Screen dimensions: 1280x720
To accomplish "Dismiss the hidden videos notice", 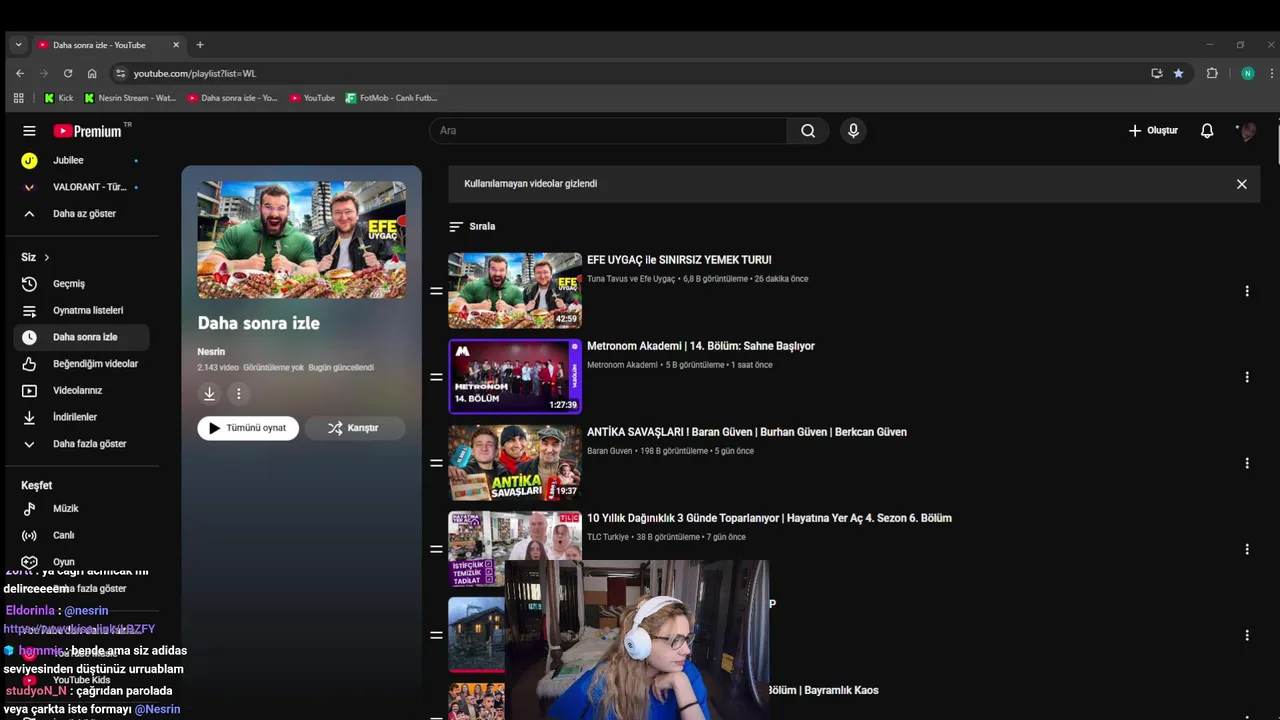I will [1242, 184].
